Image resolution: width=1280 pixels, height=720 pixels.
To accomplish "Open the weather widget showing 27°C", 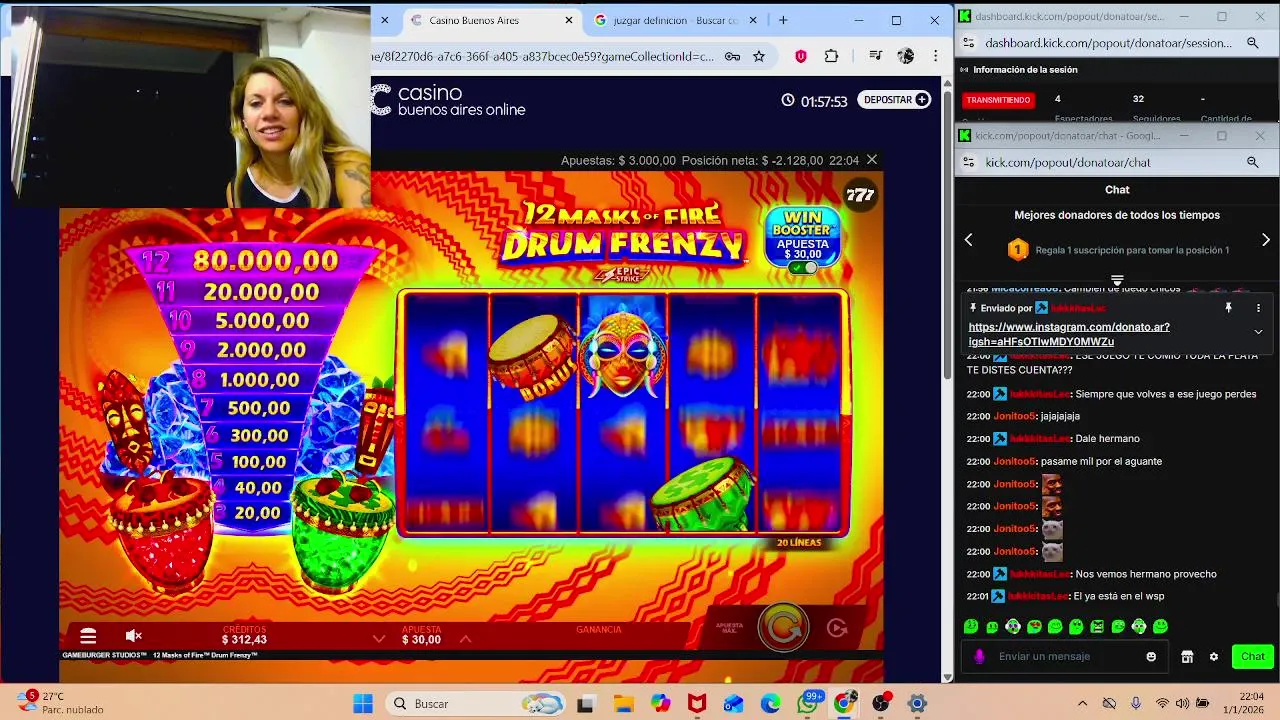I will tap(60, 703).
